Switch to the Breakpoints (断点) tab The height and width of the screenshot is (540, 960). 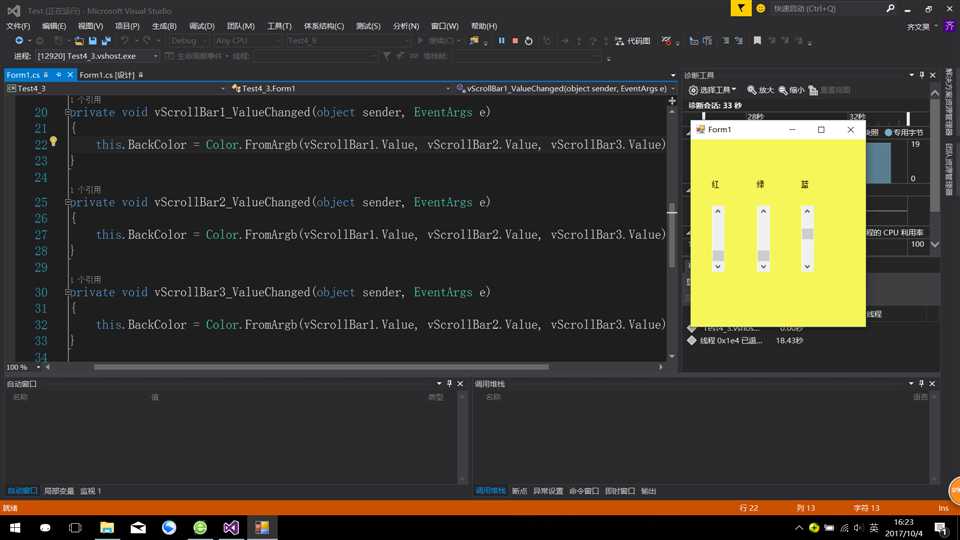(x=519, y=491)
